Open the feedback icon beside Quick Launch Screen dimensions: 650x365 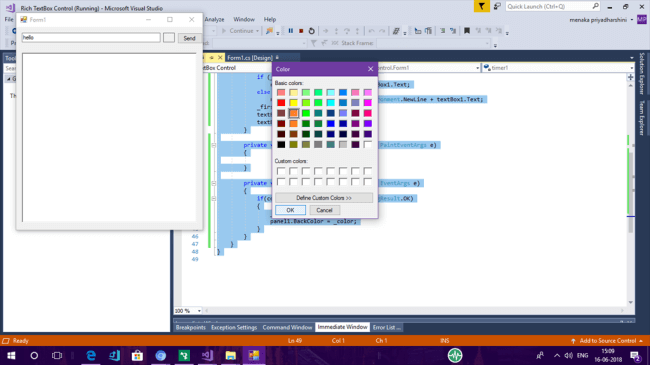(x=497, y=6)
